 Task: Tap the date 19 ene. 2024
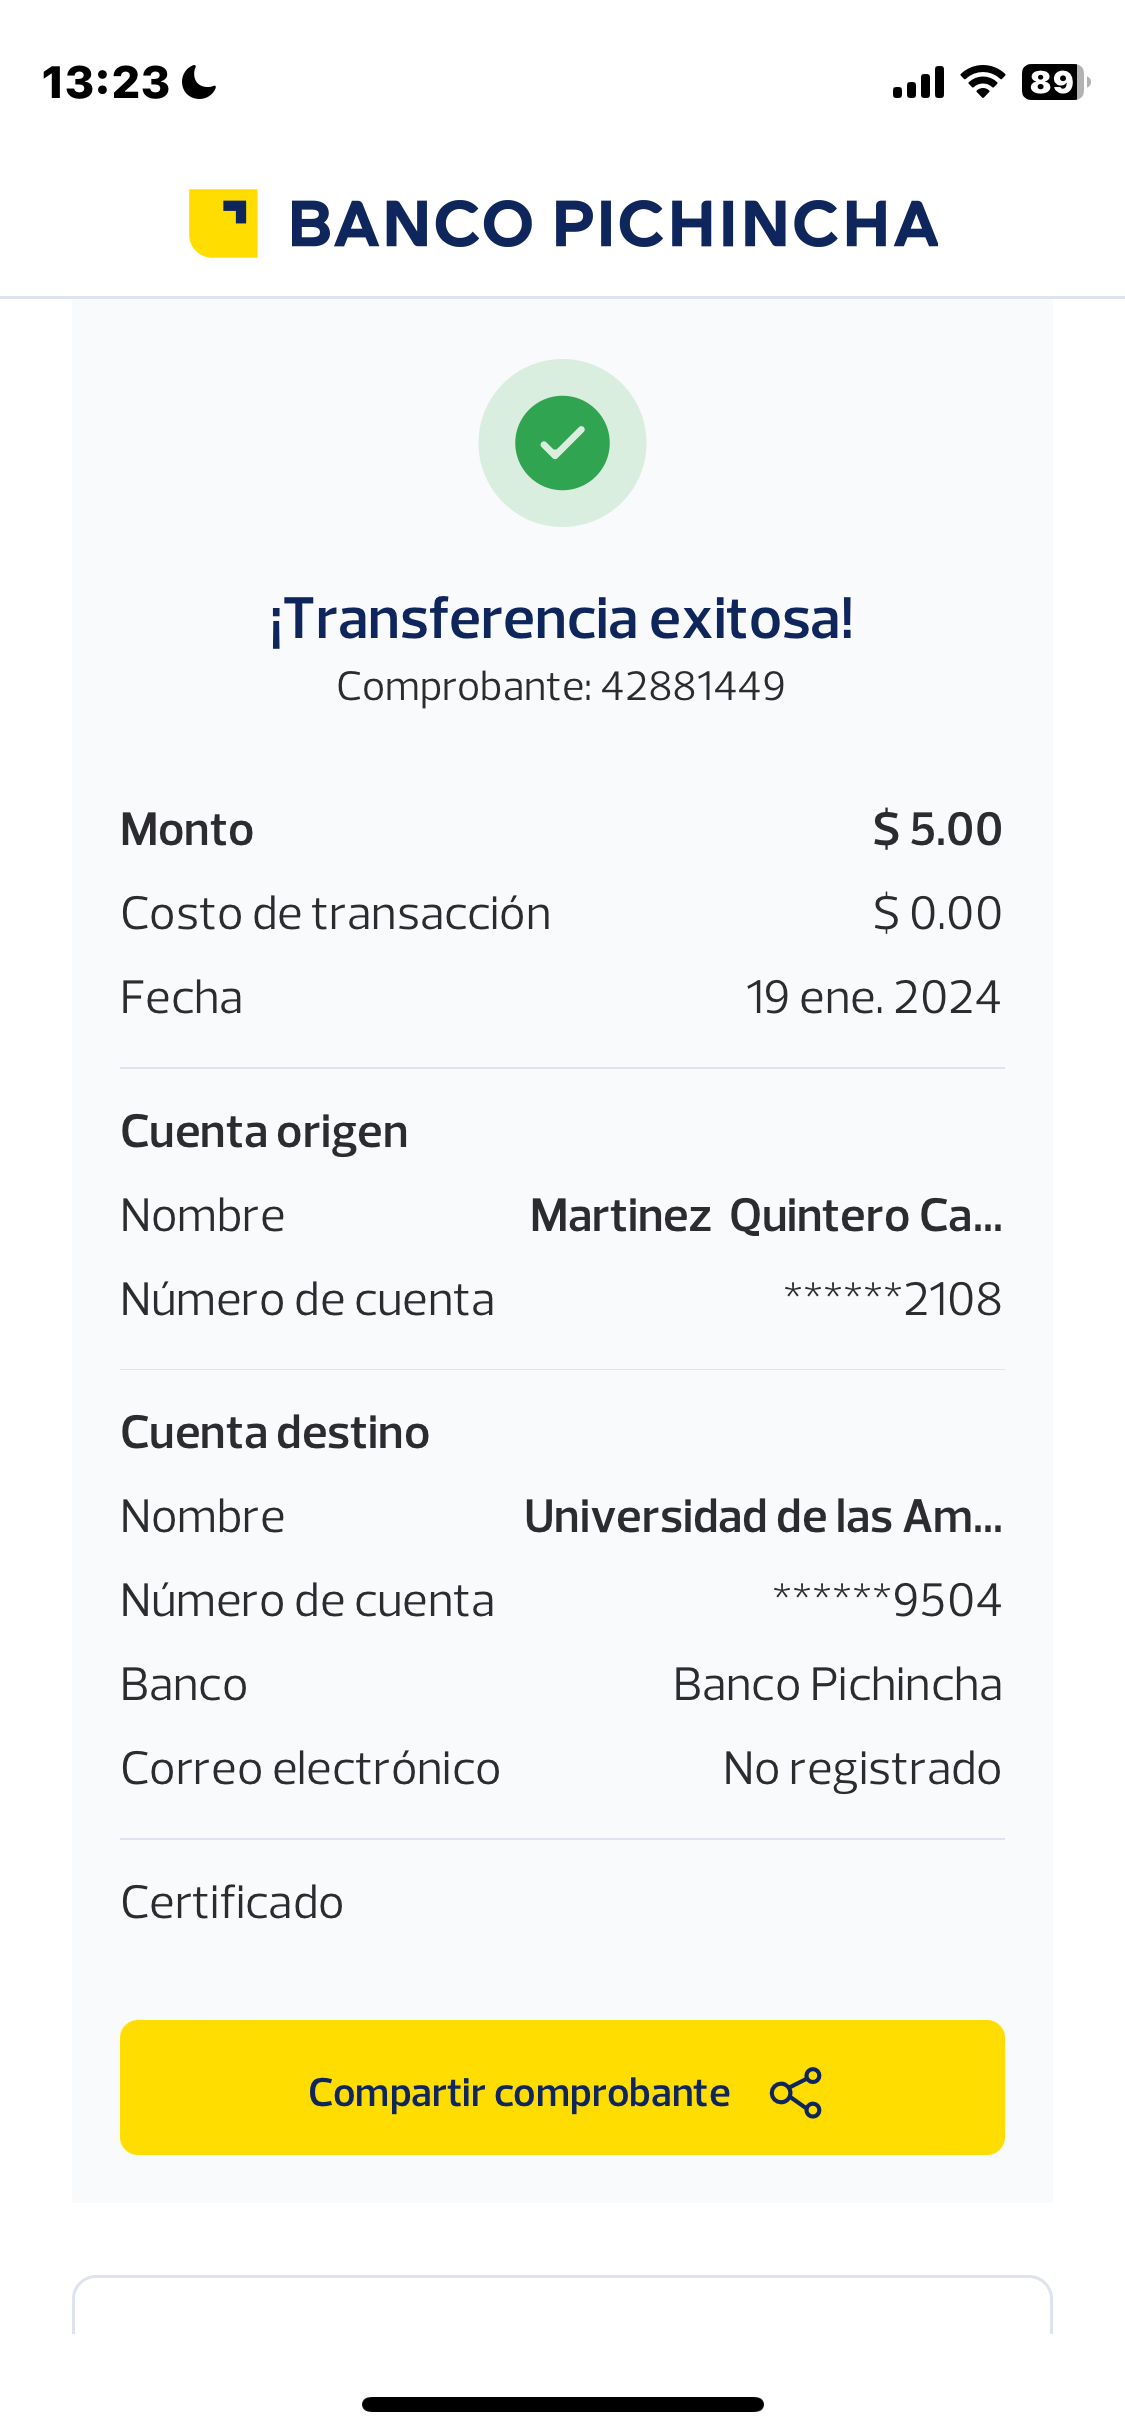coord(872,997)
